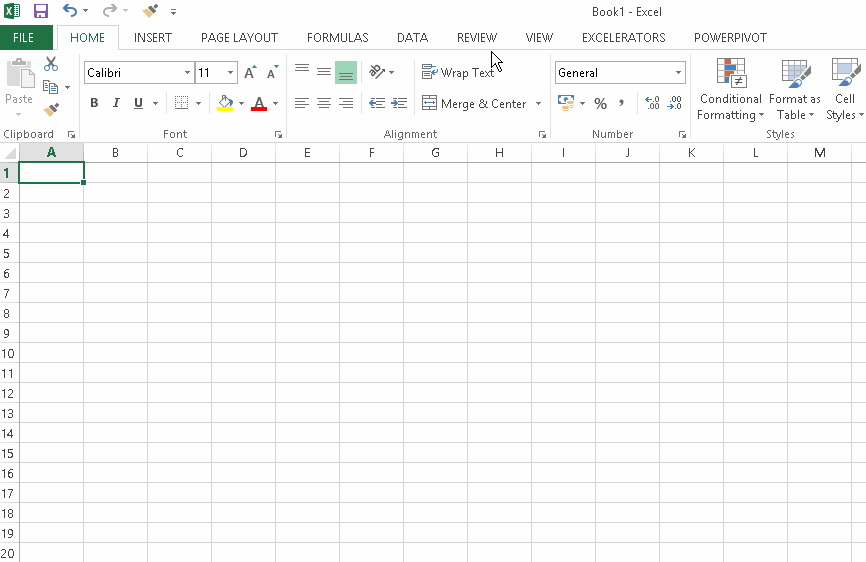Open Clipboard pane launcher
The width and height of the screenshot is (866, 562).
pos(71,134)
